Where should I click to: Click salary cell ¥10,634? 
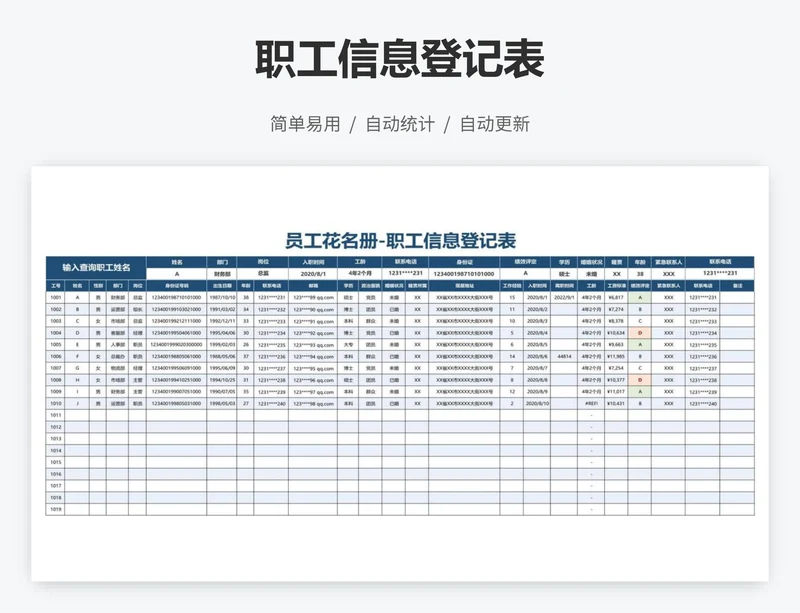[616, 333]
